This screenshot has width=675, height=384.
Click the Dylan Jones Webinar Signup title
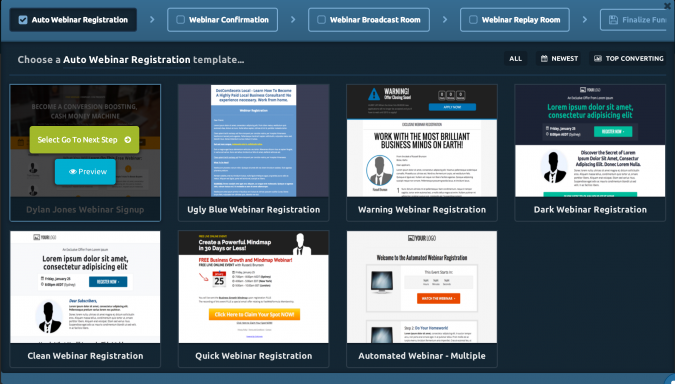85,210
